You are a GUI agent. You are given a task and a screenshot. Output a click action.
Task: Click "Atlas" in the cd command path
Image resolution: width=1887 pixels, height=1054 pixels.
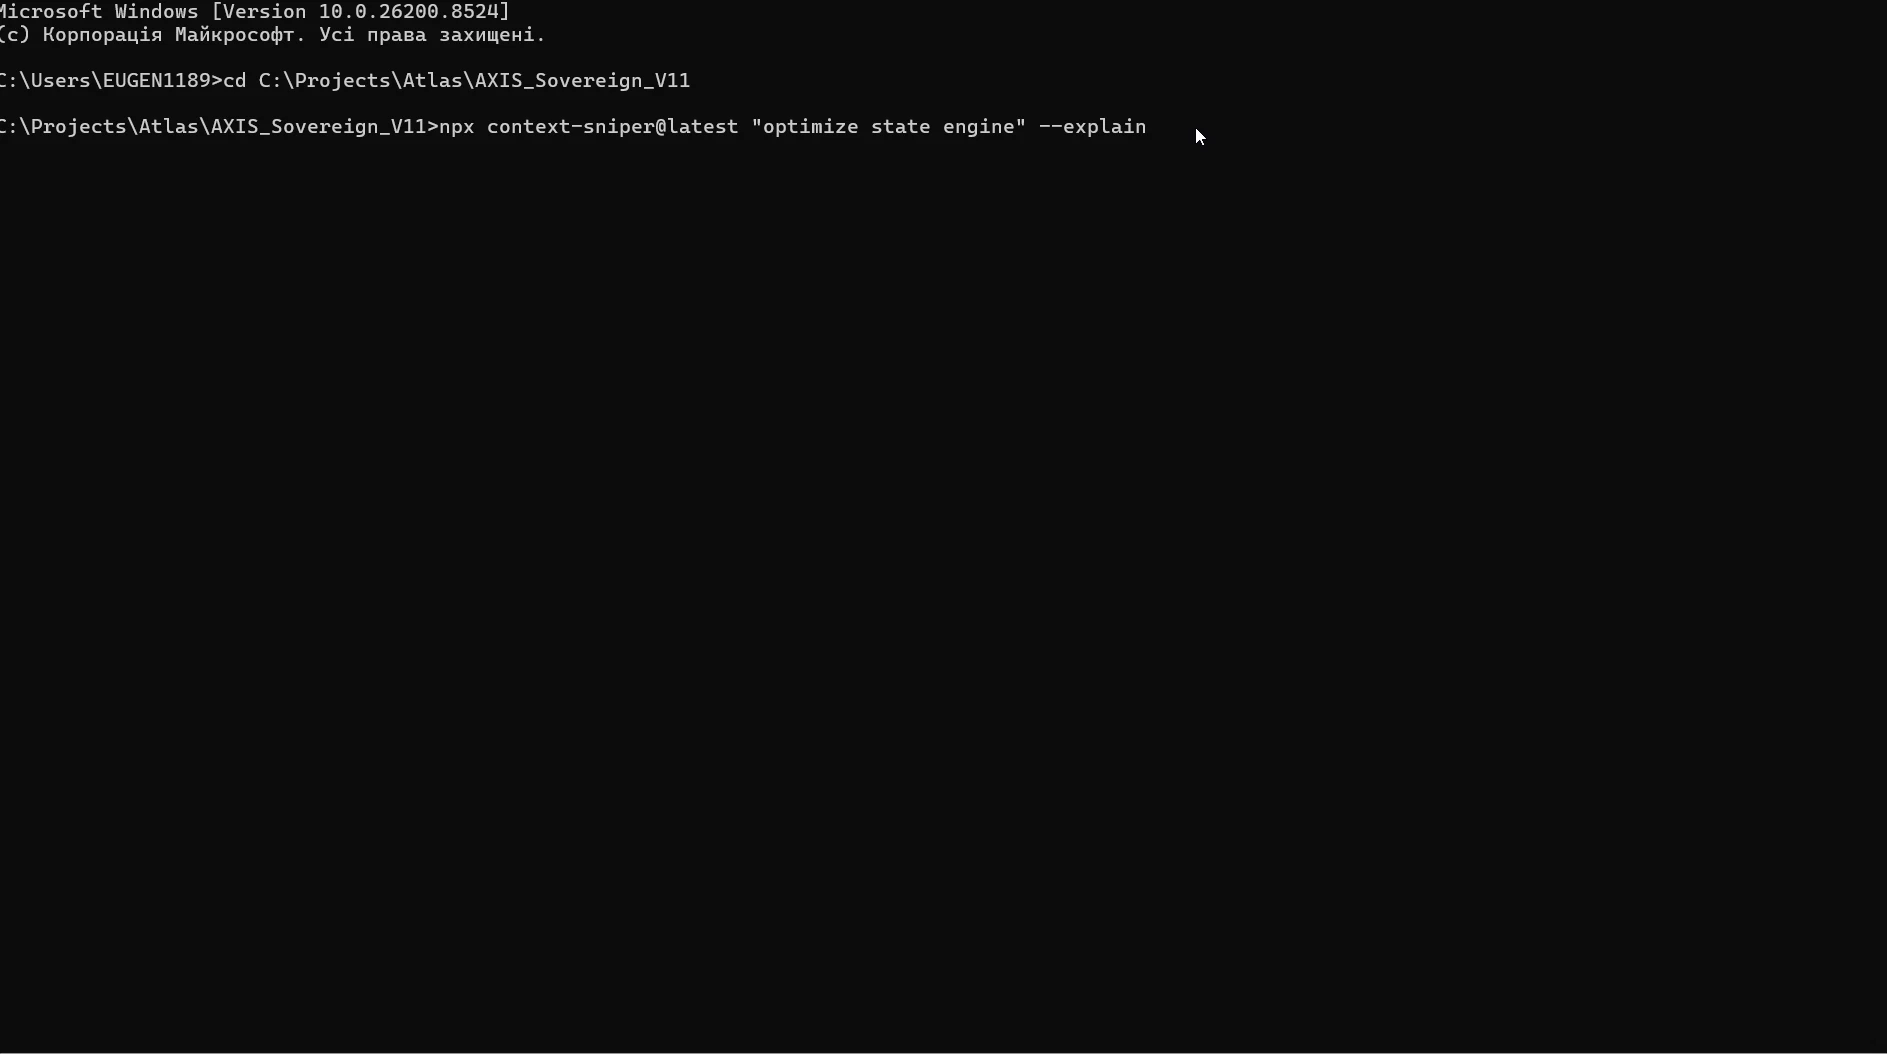(433, 81)
